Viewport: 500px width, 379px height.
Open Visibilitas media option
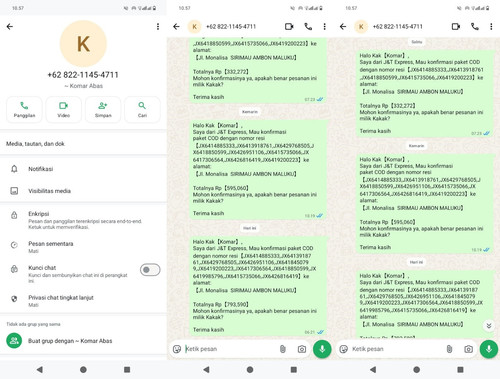[83, 191]
